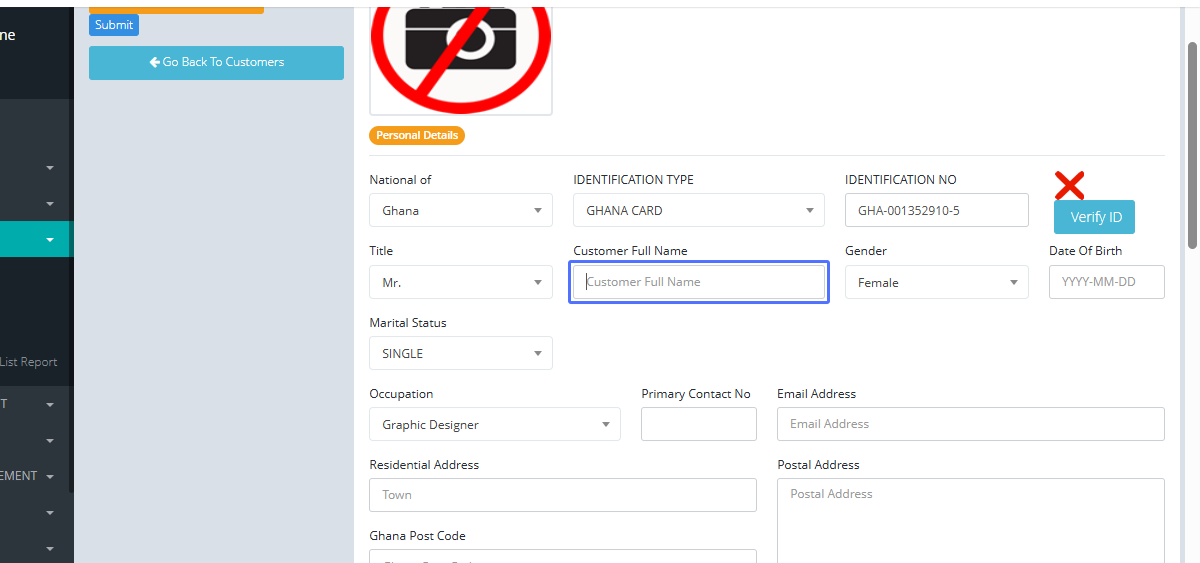Click the Date Of Birth field
Viewport: 1200px width, 563px height.
click(x=1106, y=282)
